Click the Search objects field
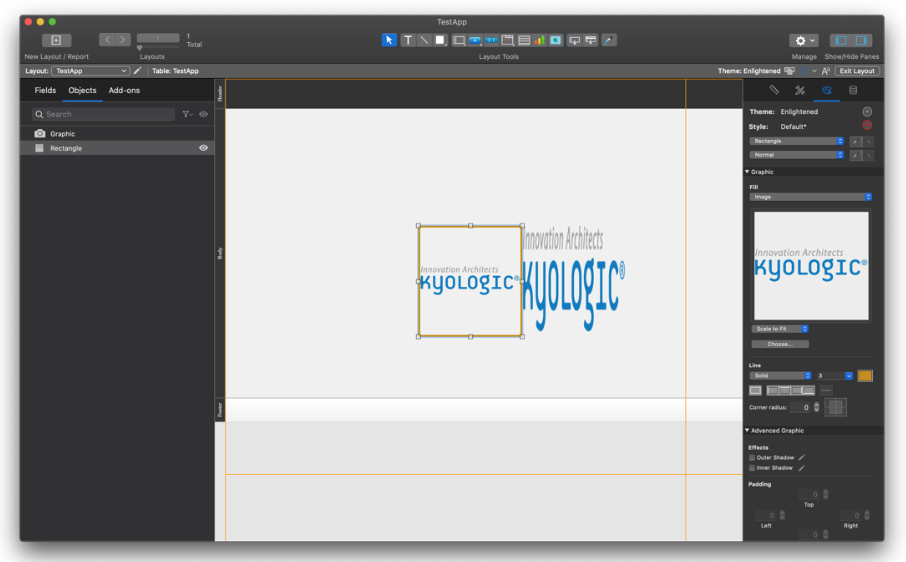The width and height of the screenshot is (906, 562). pyautogui.click(x=104, y=114)
